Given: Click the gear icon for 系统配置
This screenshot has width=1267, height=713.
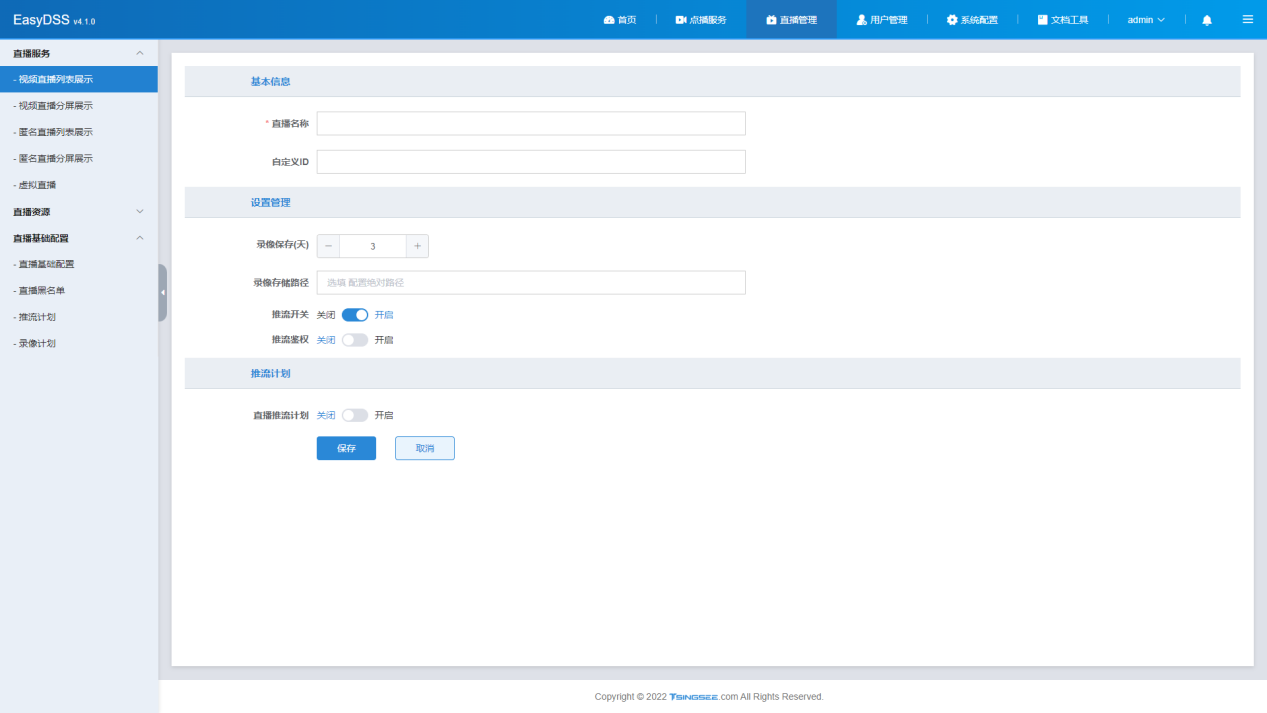Looking at the screenshot, I should 952,20.
